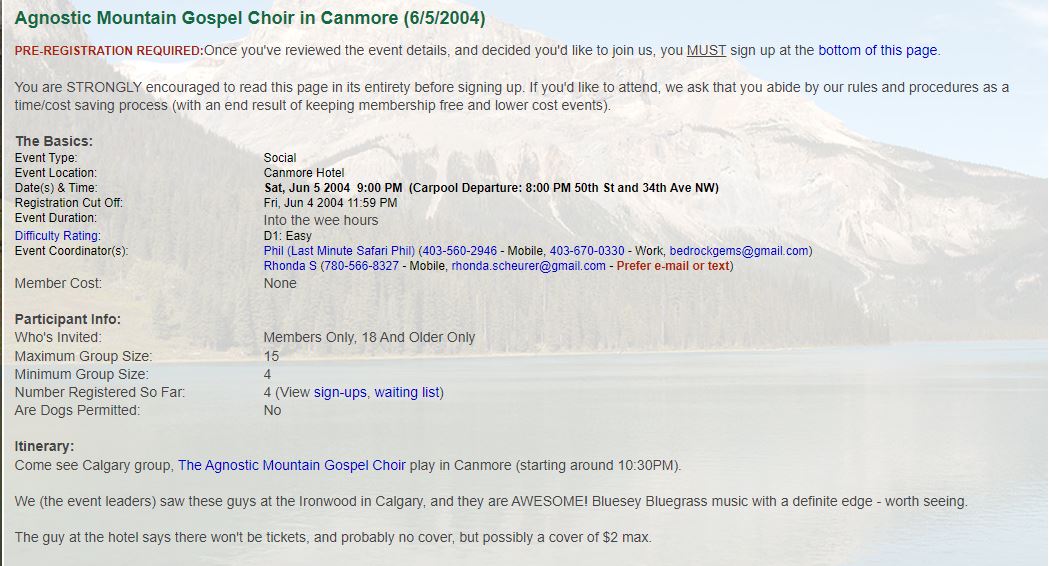Click the "Prefer e-mail or text" note
This screenshot has width=1049, height=566.
[673, 266]
